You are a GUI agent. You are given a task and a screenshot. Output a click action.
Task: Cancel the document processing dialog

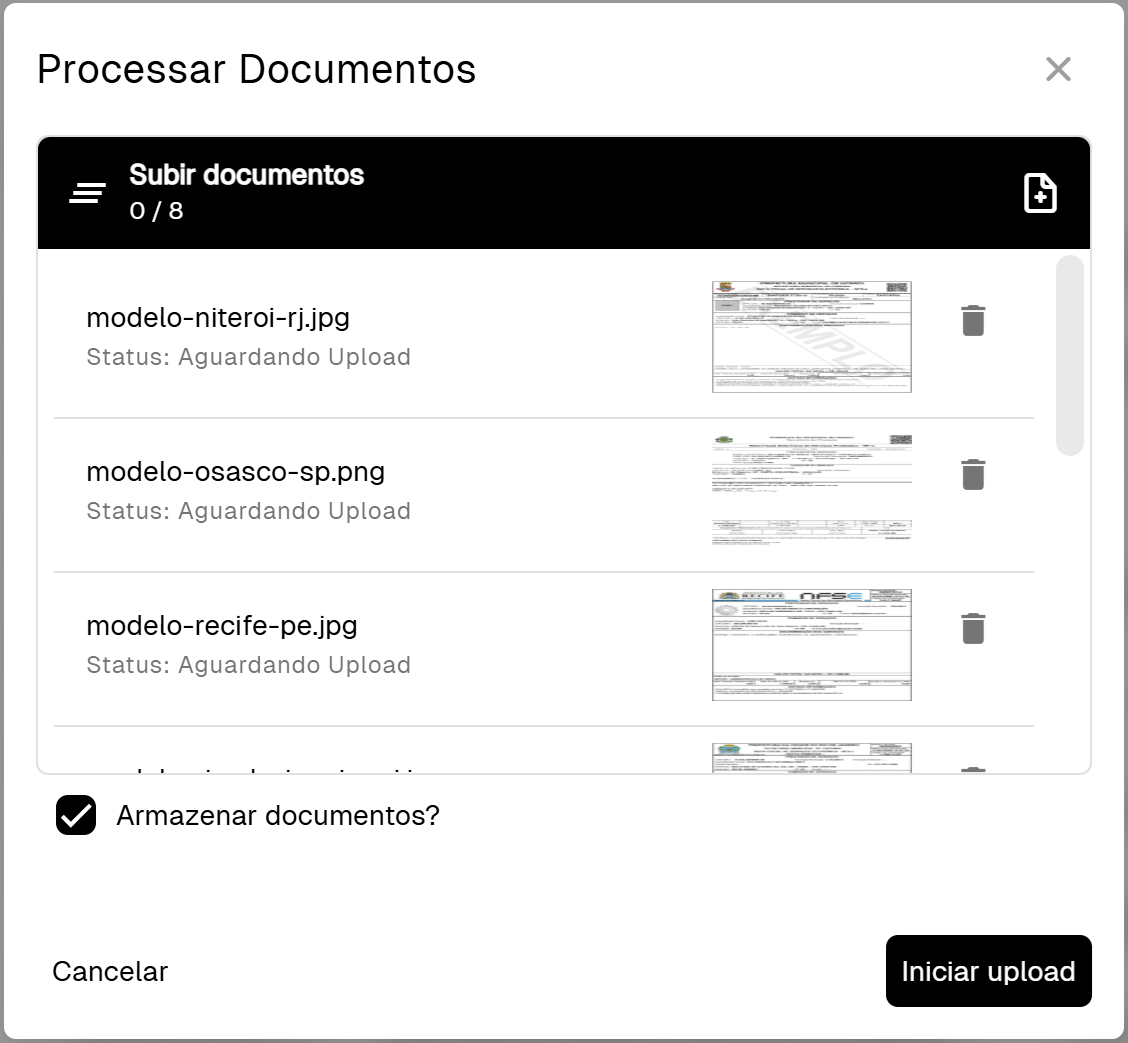110,971
